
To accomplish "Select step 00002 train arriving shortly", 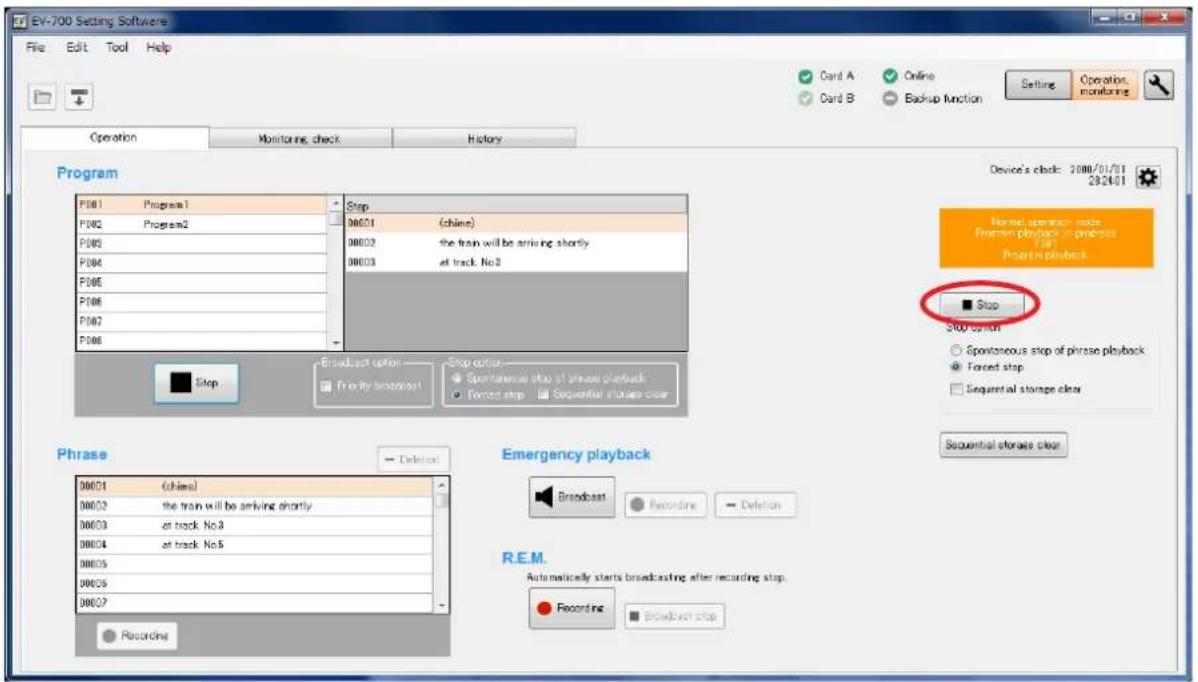I will (x=516, y=243).
